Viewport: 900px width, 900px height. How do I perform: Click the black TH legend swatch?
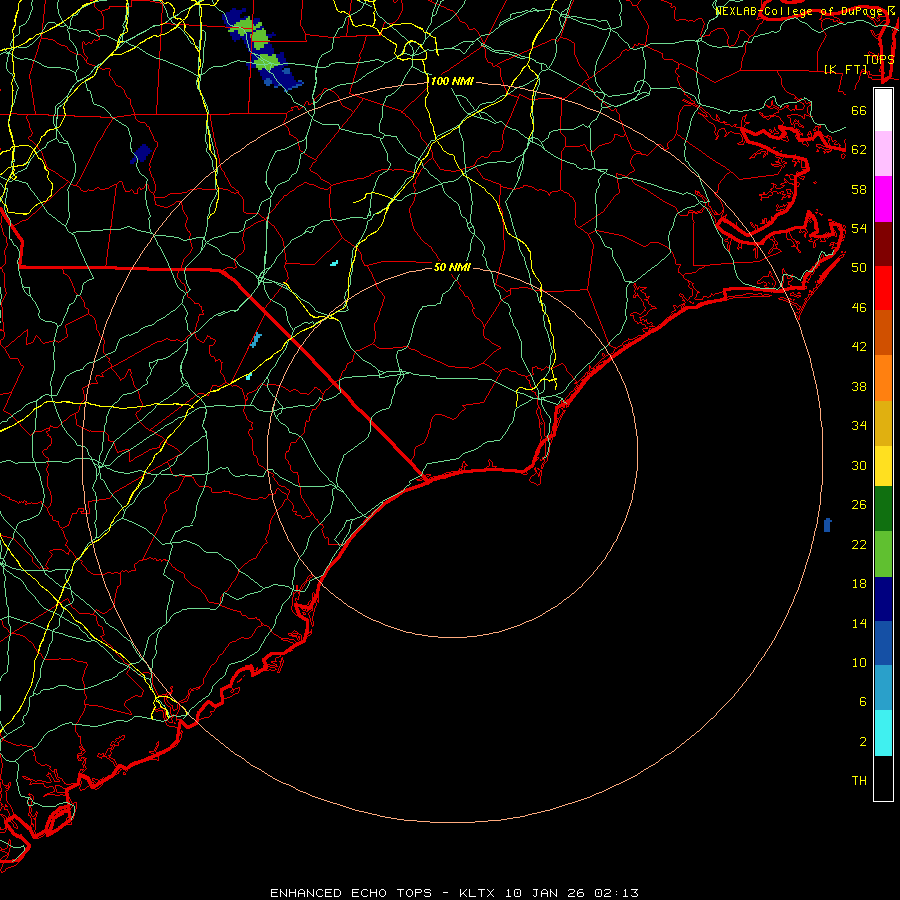[883, 778]
